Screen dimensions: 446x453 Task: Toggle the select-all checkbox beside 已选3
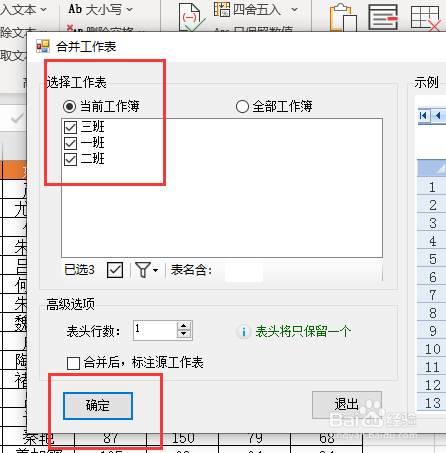click(115, 270)
